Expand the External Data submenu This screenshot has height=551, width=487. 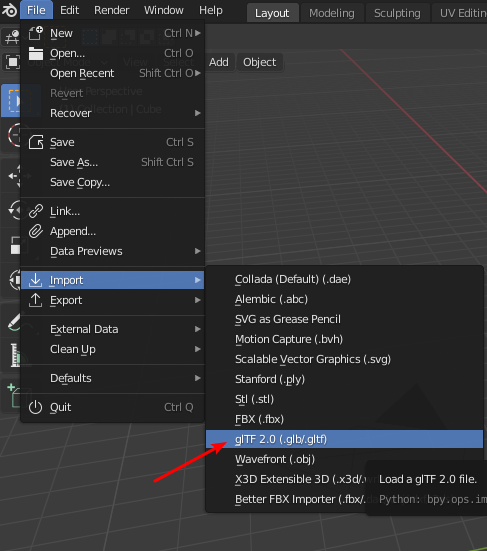pos(112,329)
